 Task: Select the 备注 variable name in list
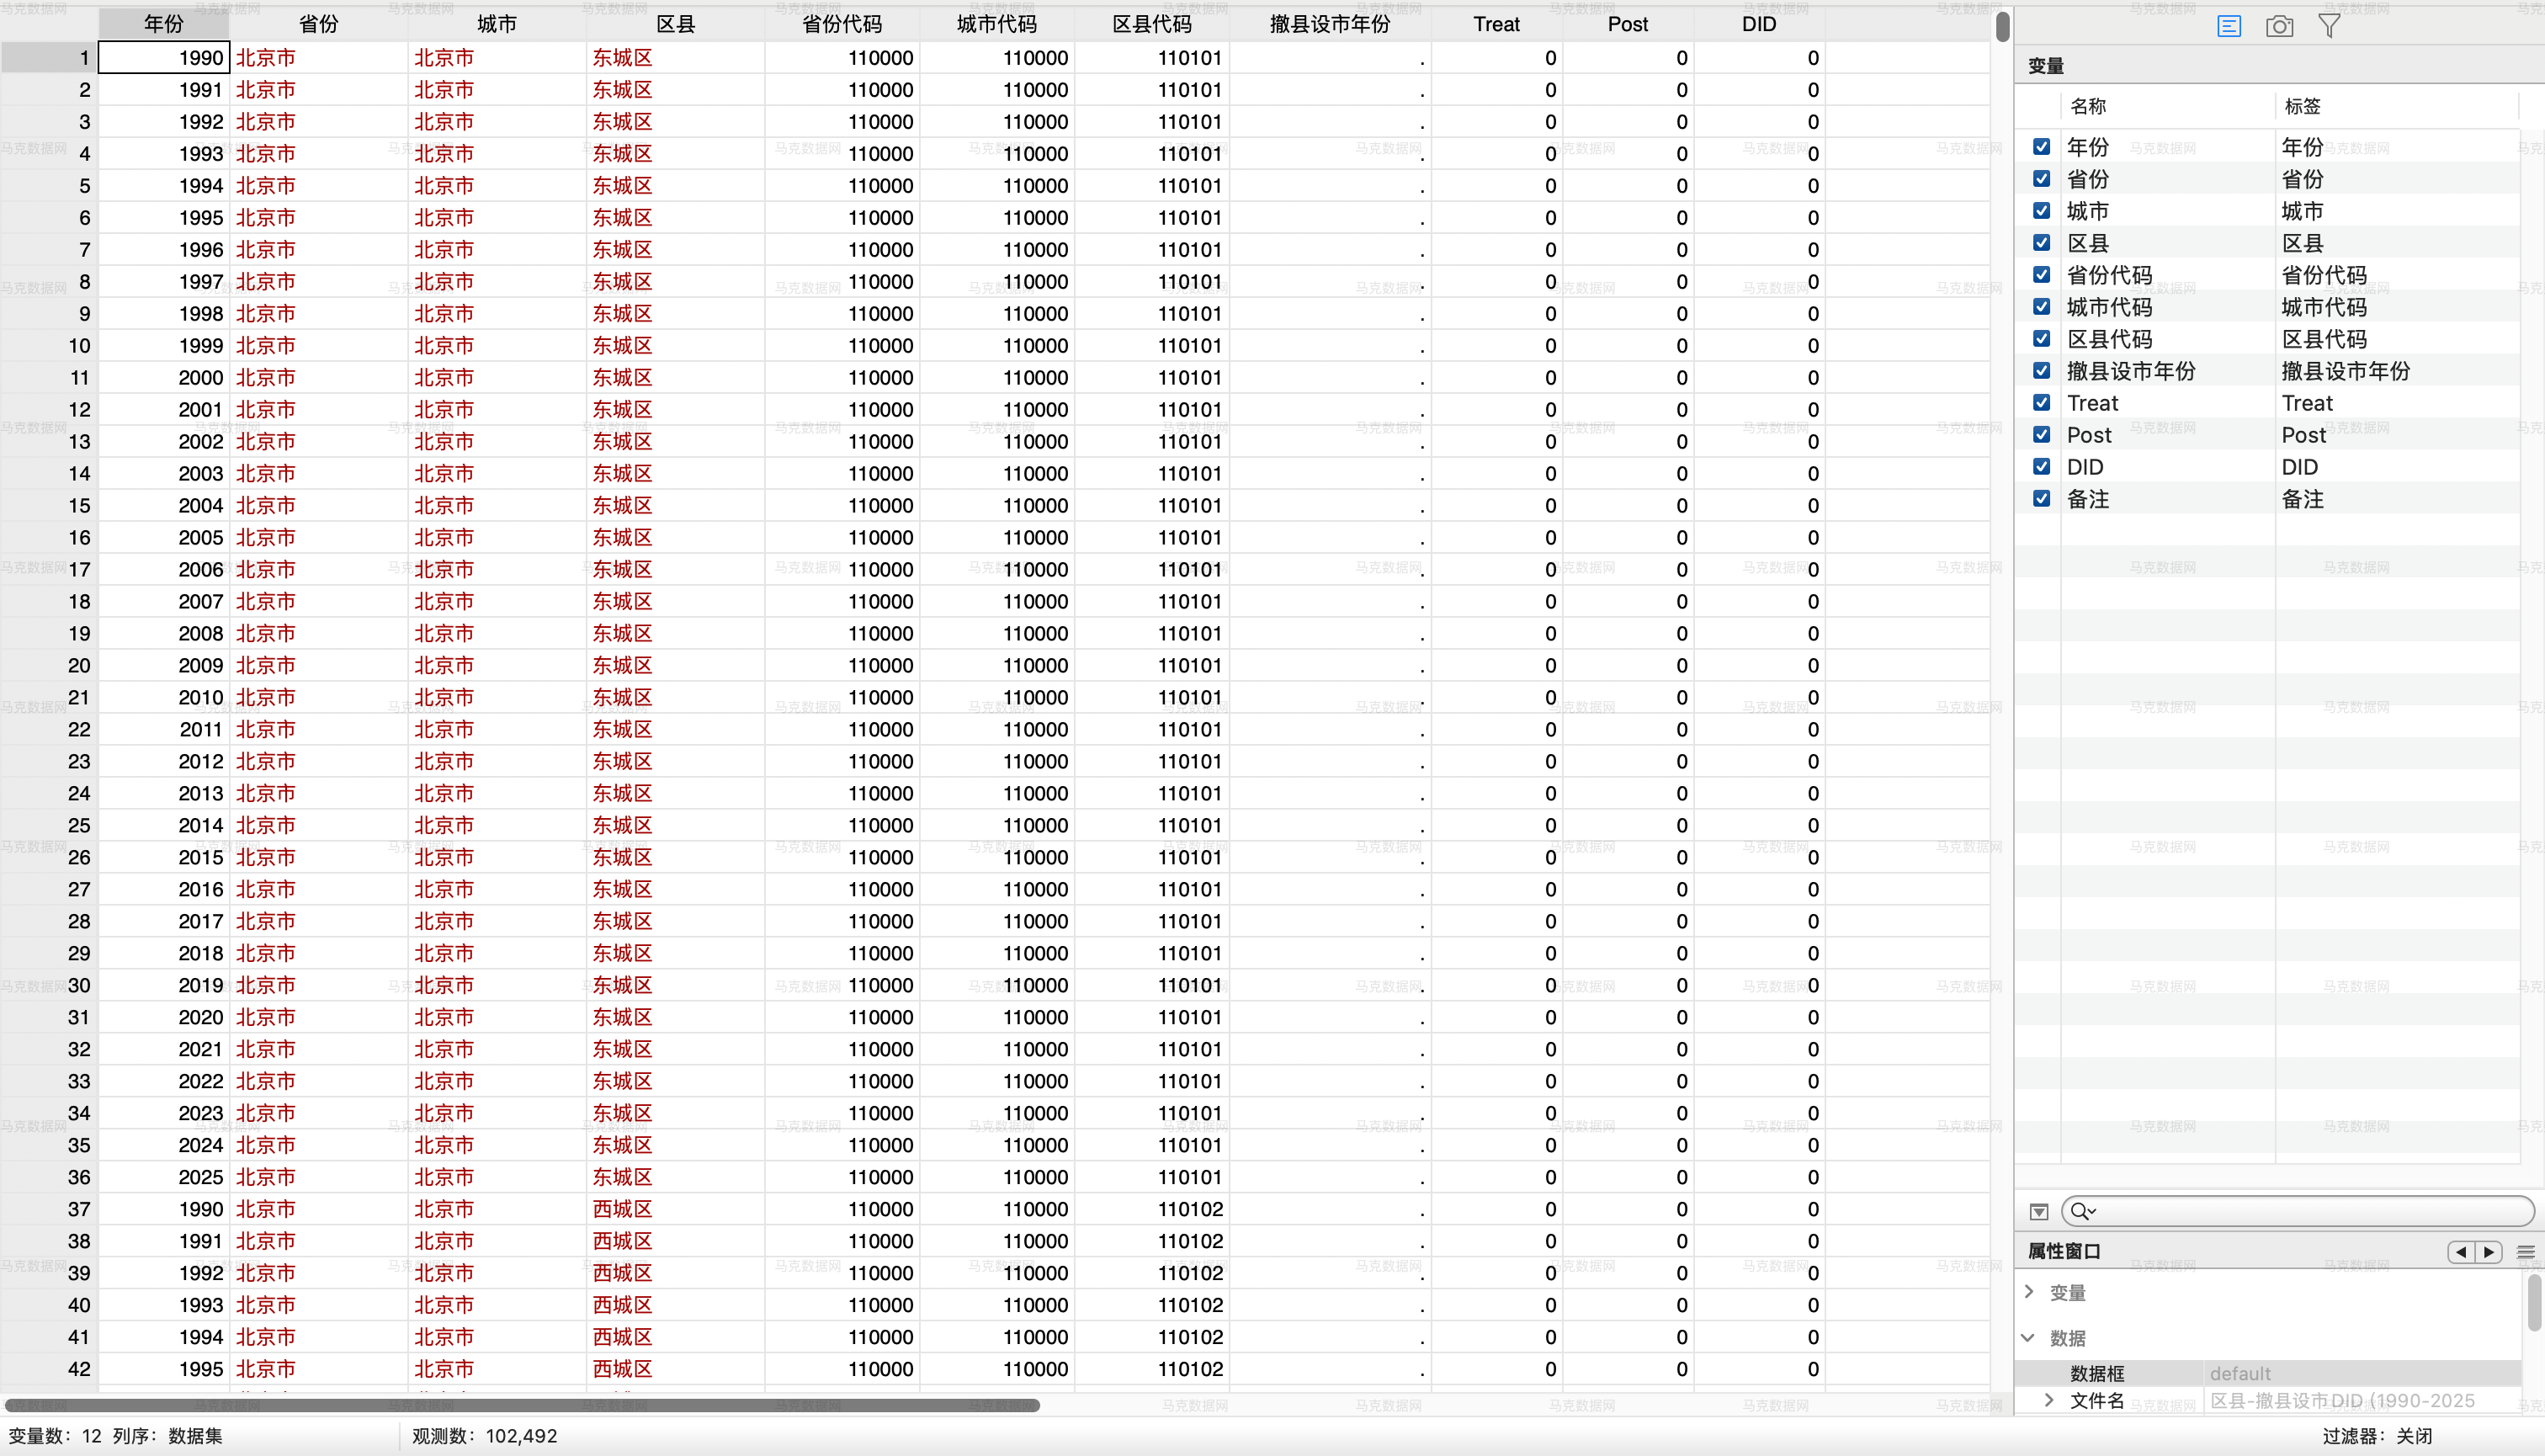point(2088,499)
